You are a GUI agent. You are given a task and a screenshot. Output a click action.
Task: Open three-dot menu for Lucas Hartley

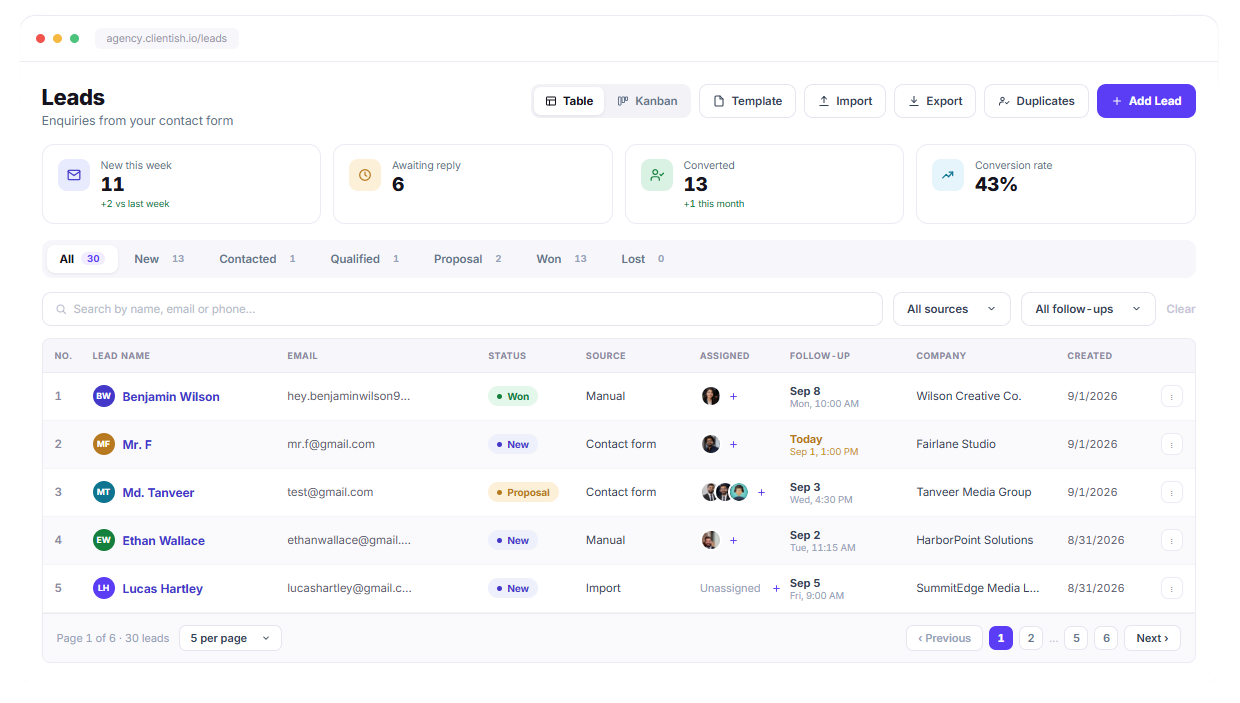[1172, 588]
